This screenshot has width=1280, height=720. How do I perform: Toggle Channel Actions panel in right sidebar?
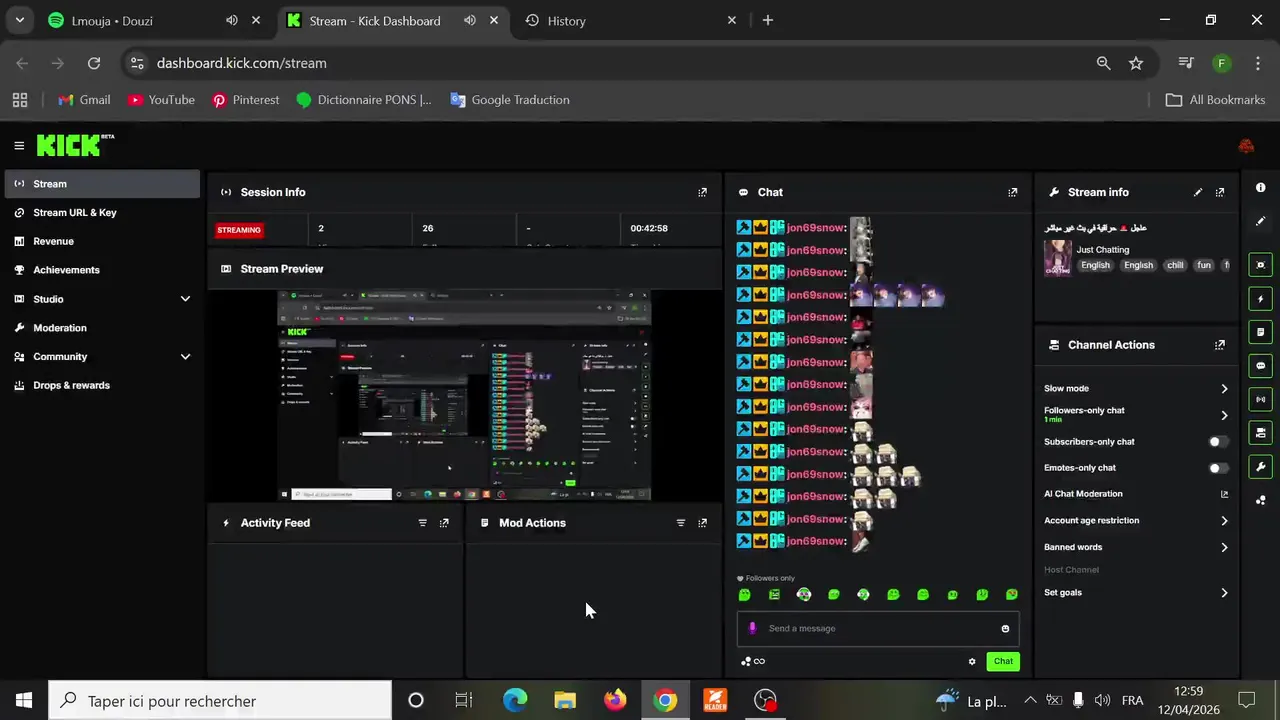pyautogui.click(x=1260, y=433)
